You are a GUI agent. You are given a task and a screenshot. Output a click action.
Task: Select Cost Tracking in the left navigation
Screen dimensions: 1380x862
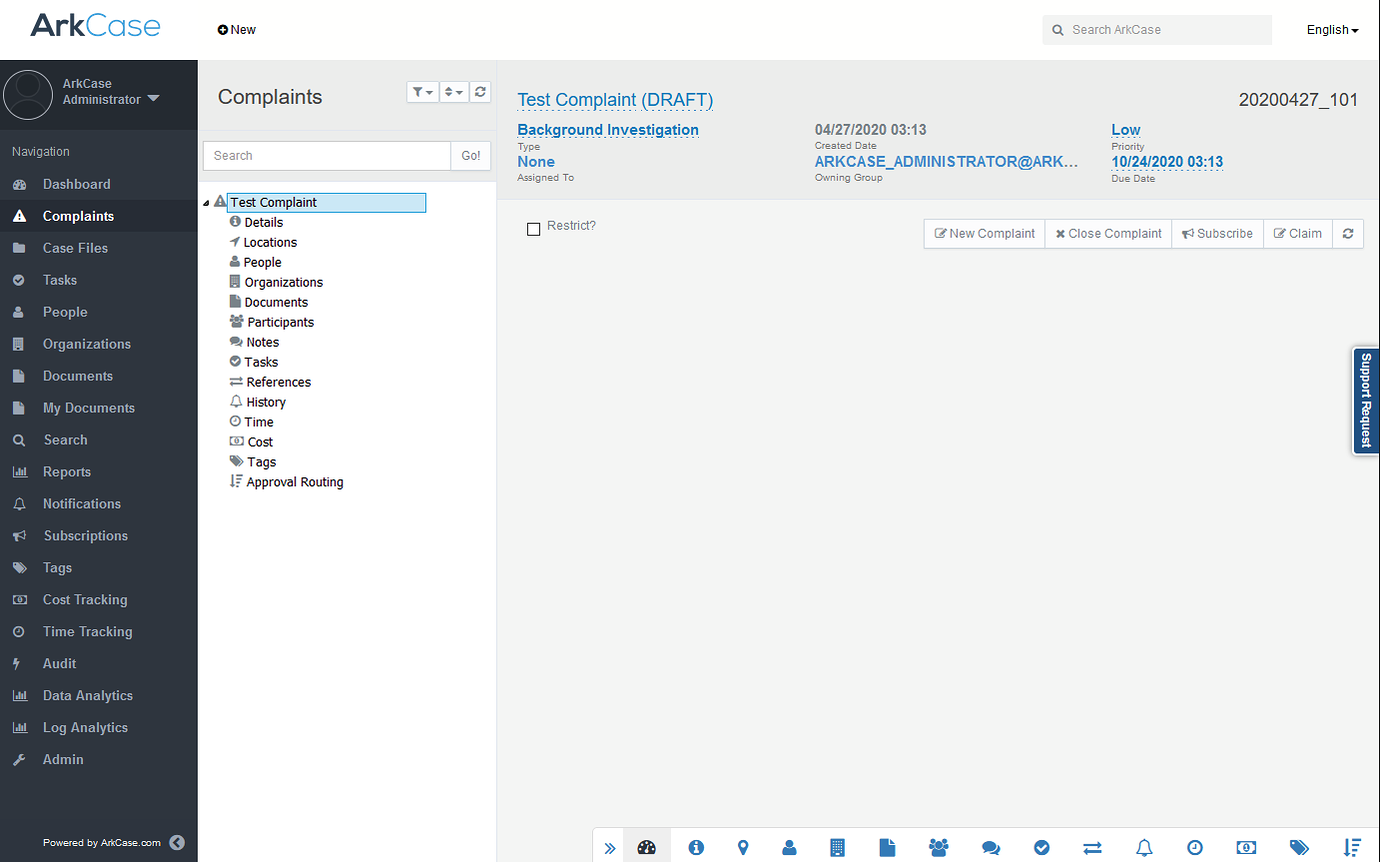pos(85,600)
